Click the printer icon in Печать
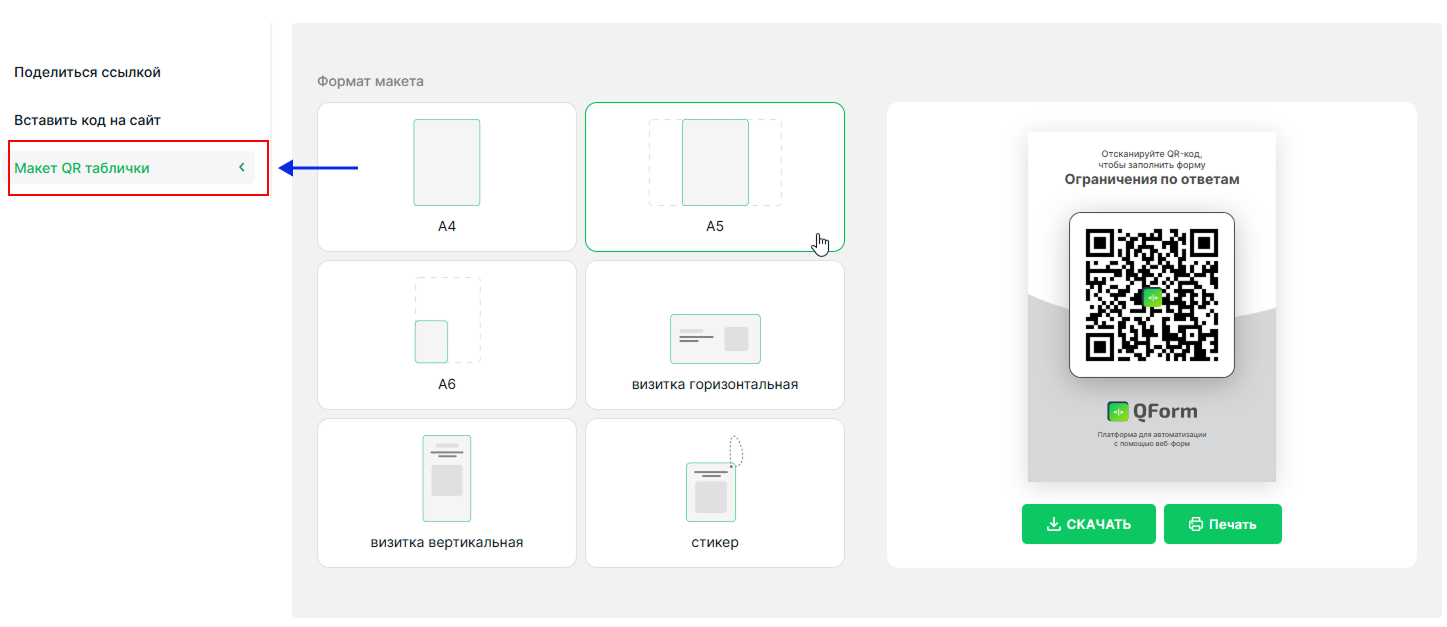Image resolution: width=1447 pixels, height=627 pixels. click(x=1195, y=524)
